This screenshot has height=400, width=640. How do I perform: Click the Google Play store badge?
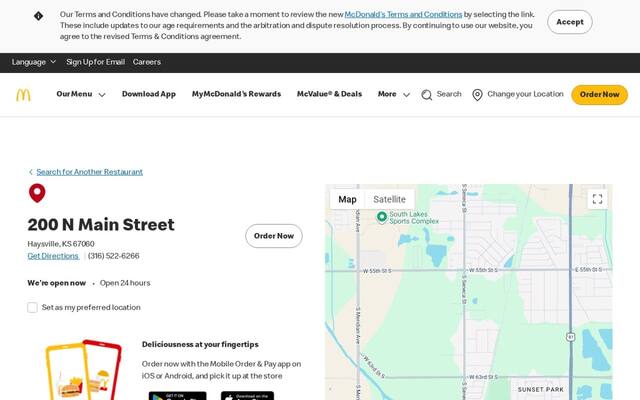[178, 396]
